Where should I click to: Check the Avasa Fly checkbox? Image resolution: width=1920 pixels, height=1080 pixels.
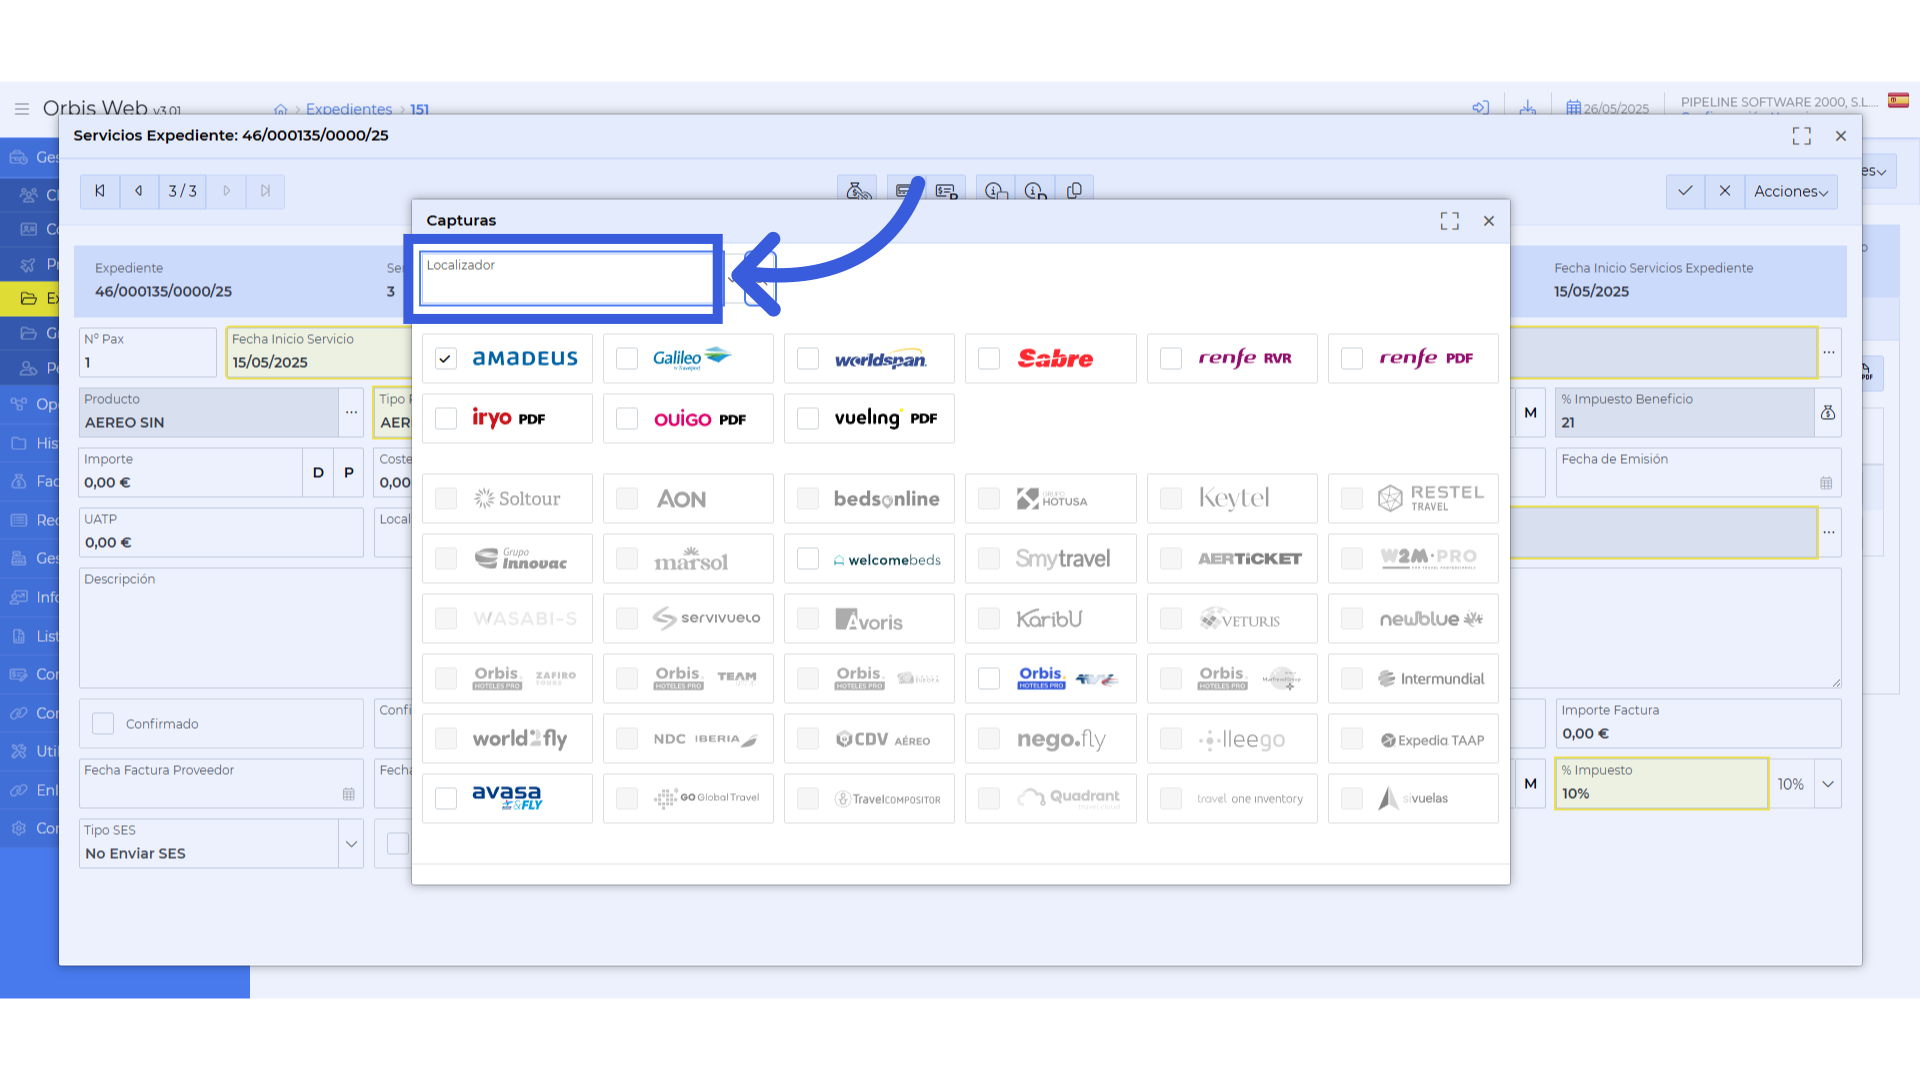(x=446, y=798)
